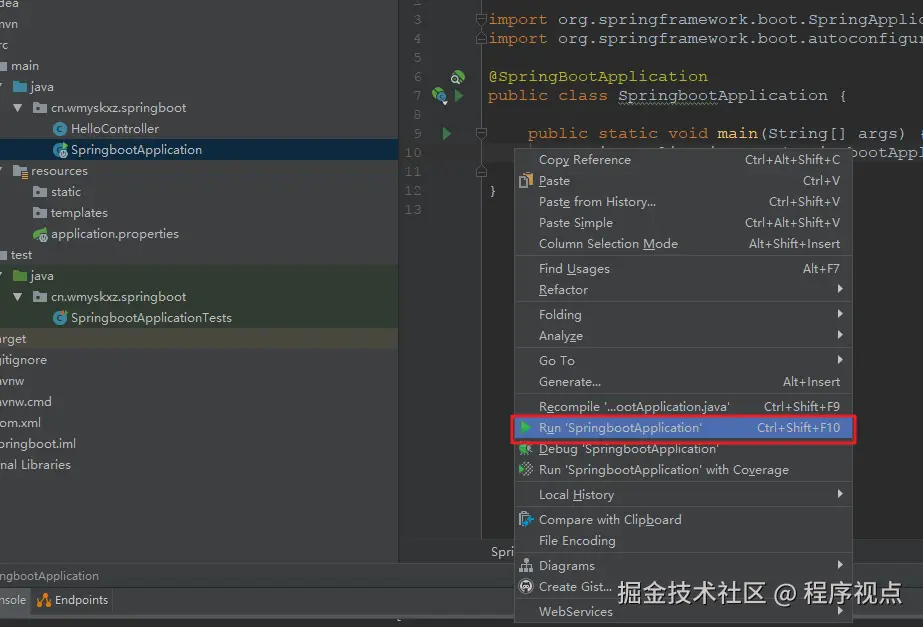Choose Debug 'SpringbootApplication'
This screenshot has height=627, width=923.
click(683, 449)
